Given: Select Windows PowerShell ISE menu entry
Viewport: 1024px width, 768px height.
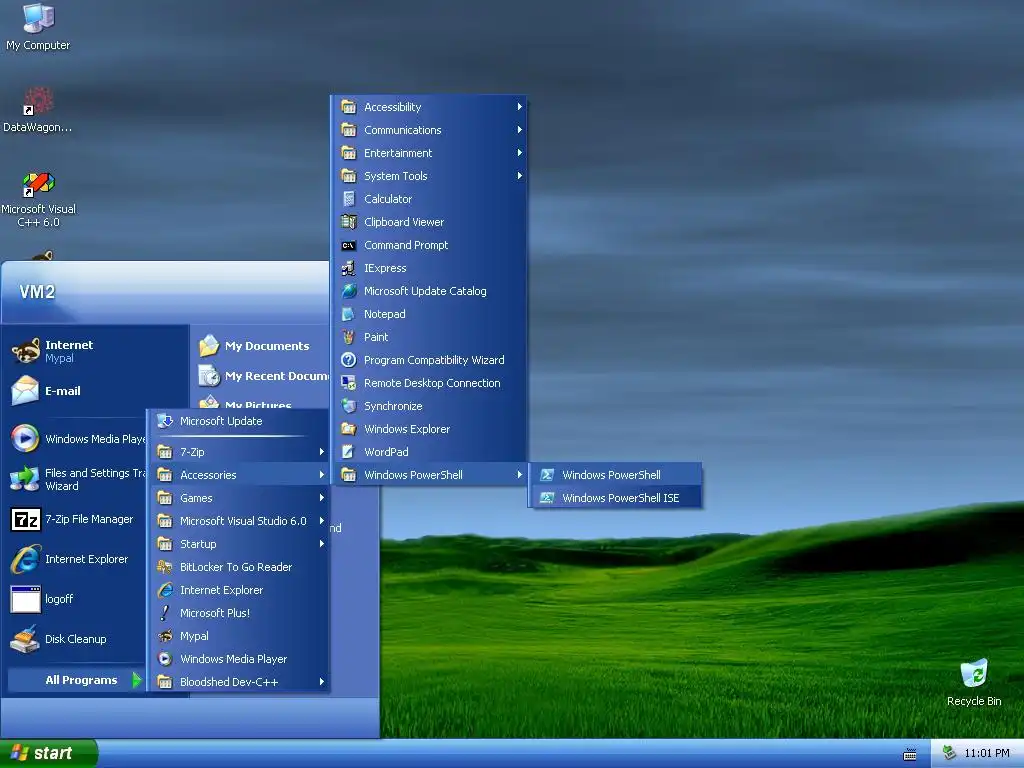Looking at the screenshot, I should (x=617, y=498).
